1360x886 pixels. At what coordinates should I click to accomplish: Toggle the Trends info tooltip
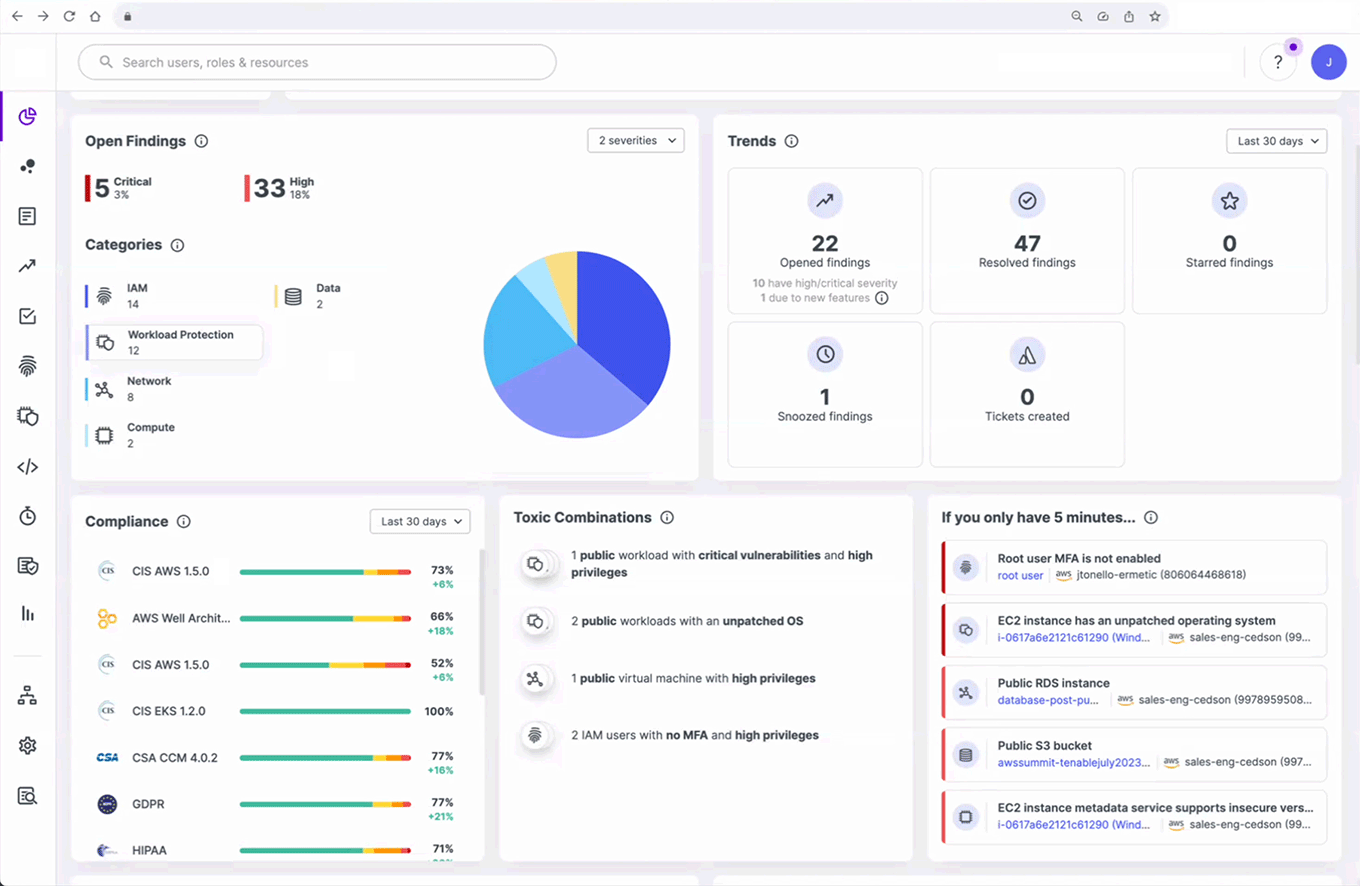[x=791, y=141]
